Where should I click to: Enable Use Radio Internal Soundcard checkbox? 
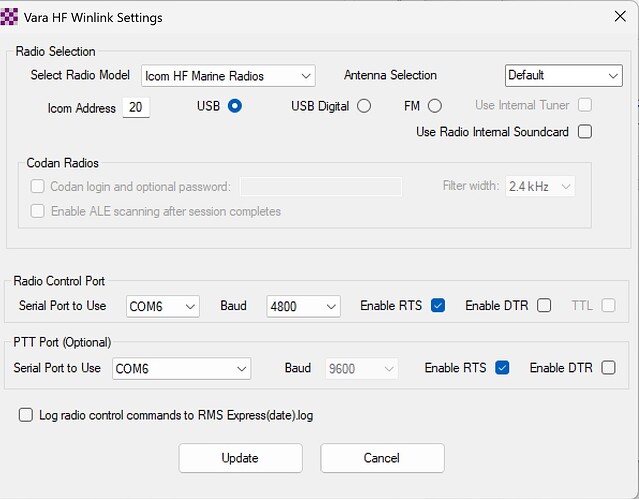pos(585,131)
